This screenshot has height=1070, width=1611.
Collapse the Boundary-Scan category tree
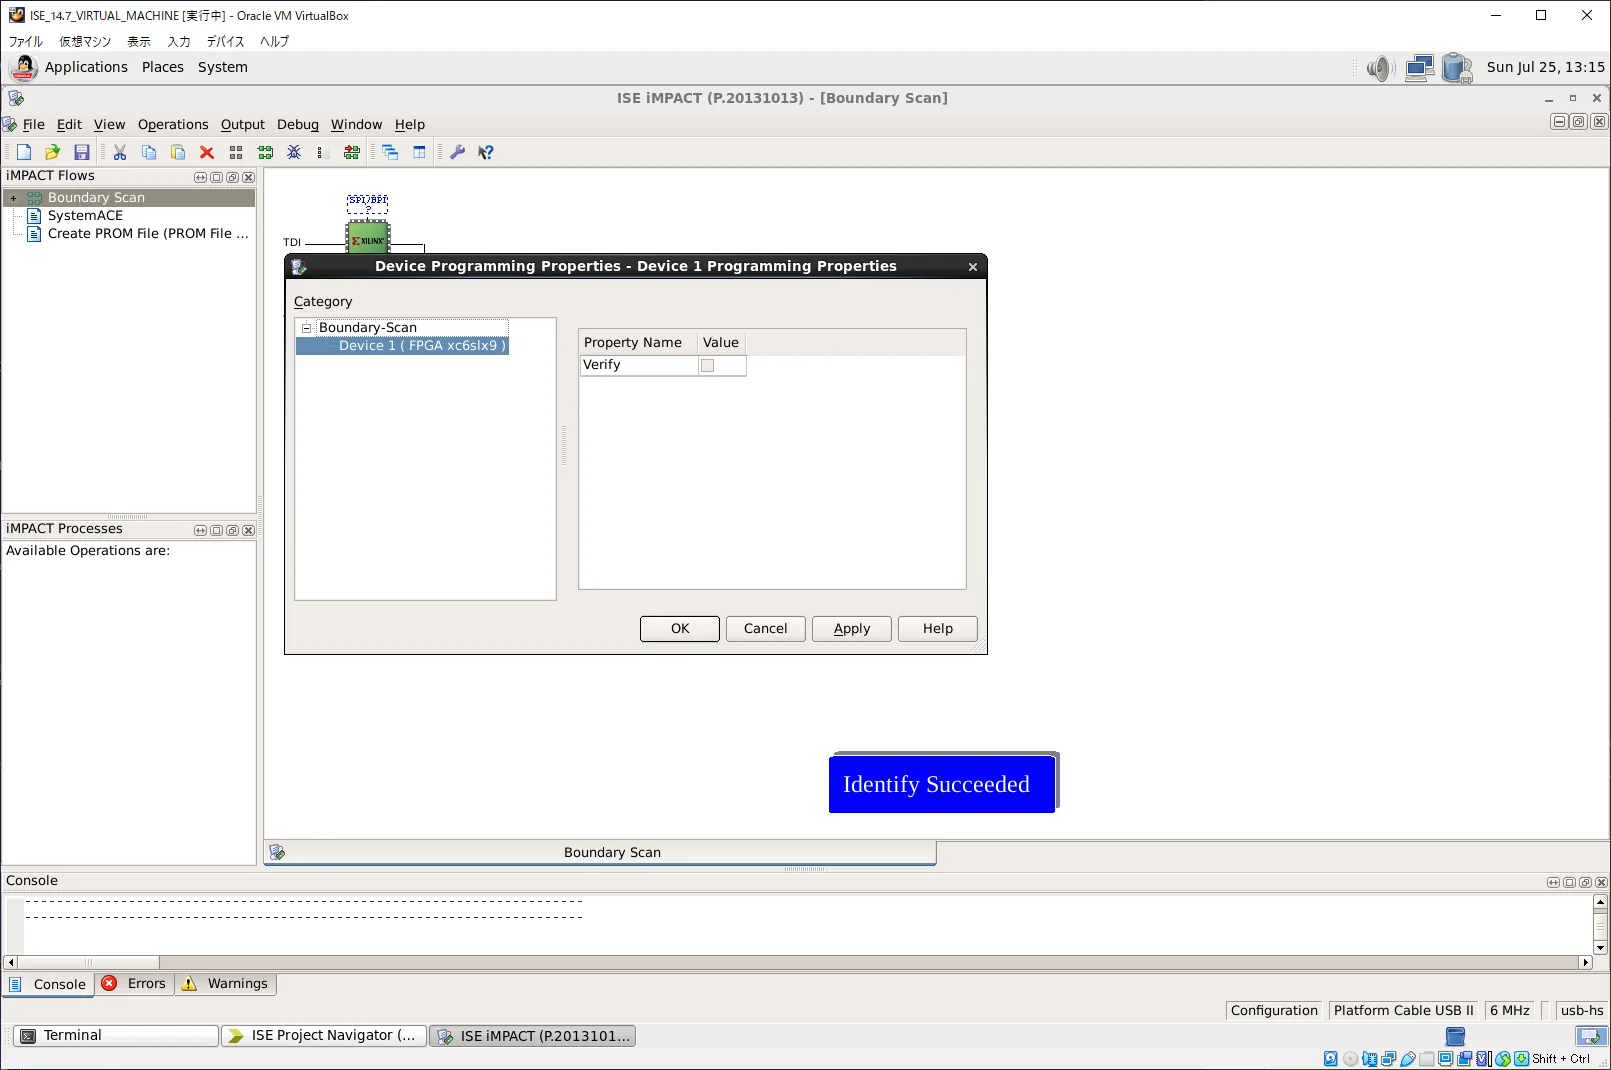click(x=307, y=328)
